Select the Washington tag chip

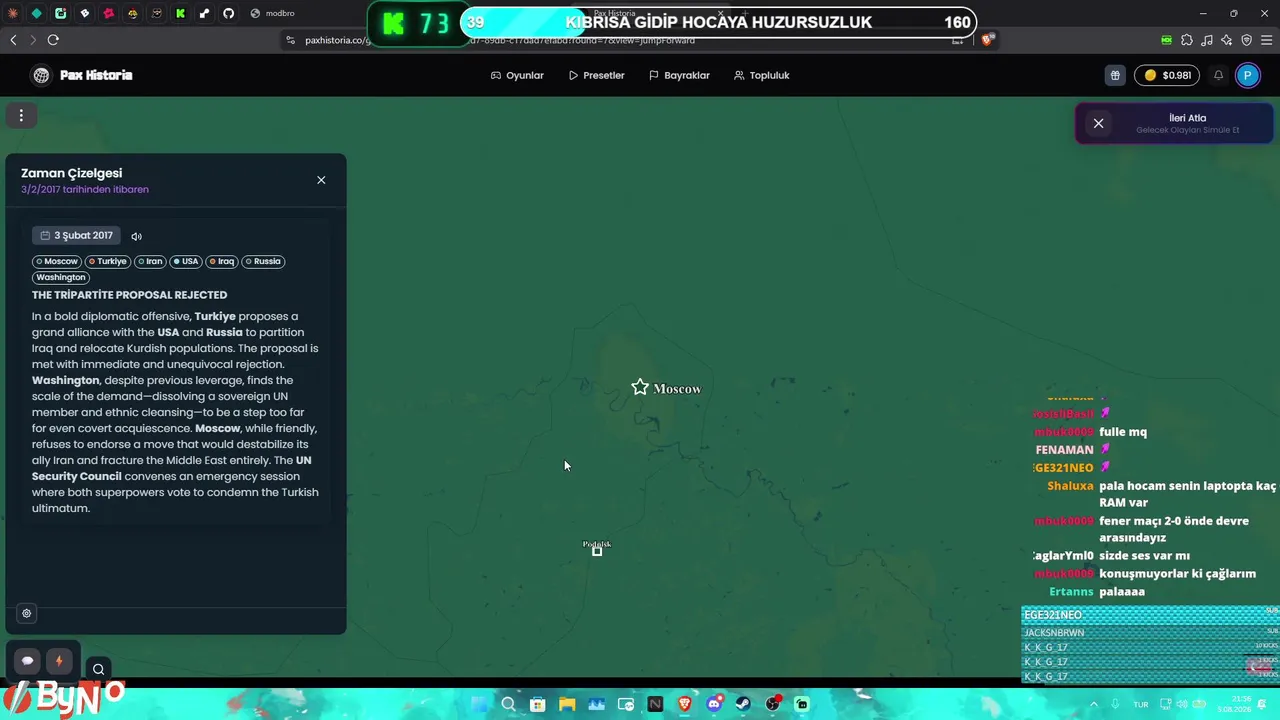click(x=61, y=277)
